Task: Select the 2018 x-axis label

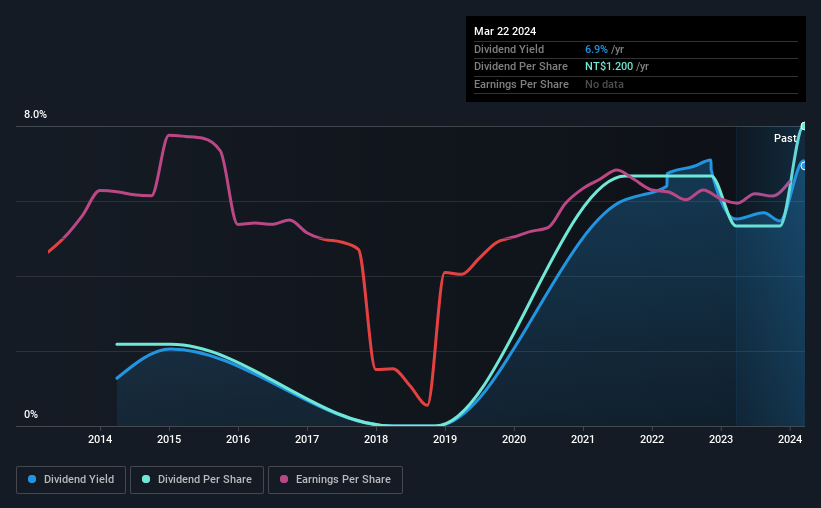Action: click(x=376, y=439)
